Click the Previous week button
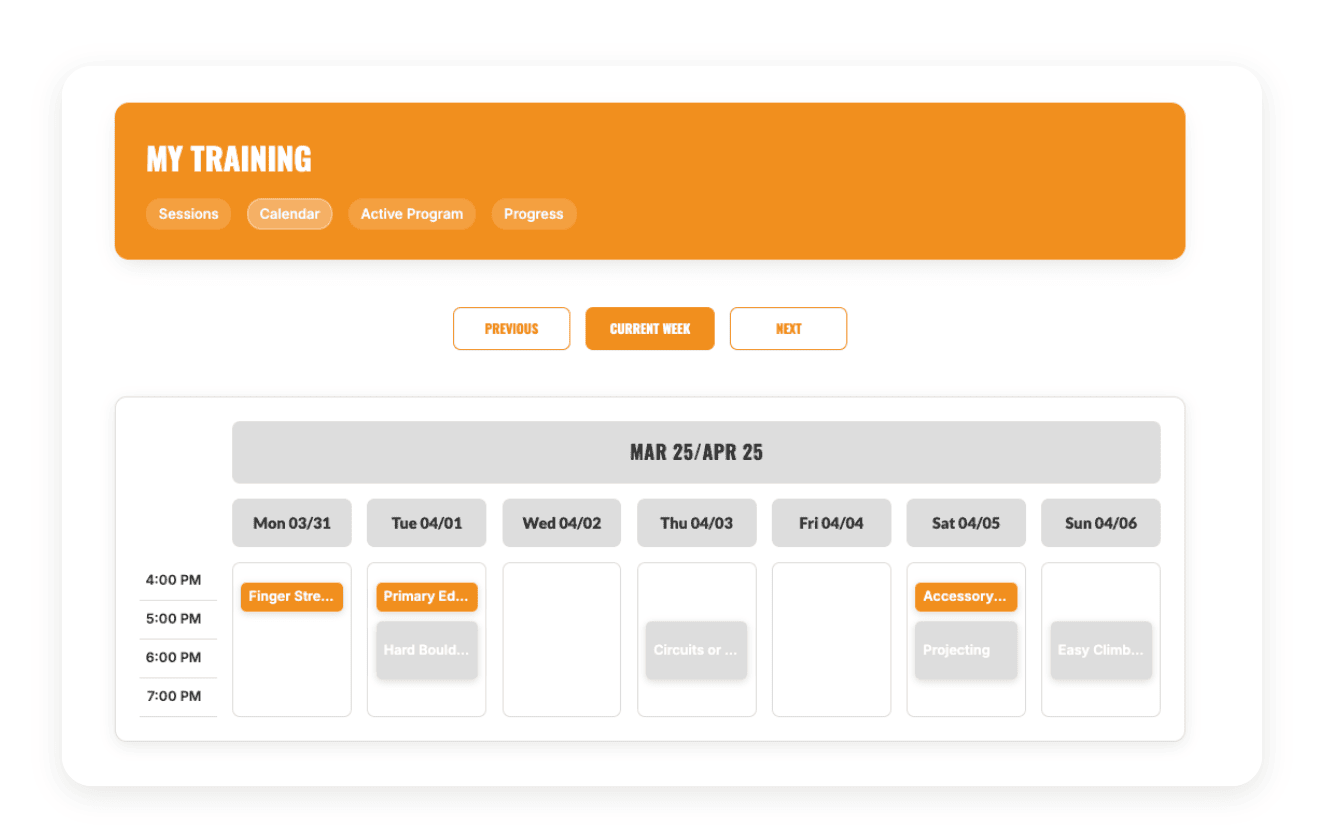This screenshot has width=1318, height=838. click(511, 329)
